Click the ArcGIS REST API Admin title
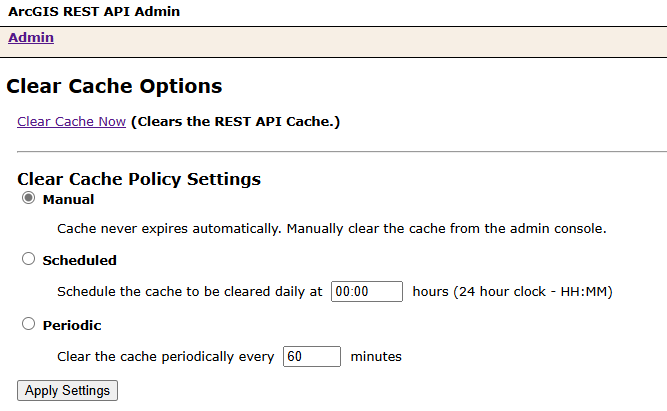667x411 pixels. (94, 11)
